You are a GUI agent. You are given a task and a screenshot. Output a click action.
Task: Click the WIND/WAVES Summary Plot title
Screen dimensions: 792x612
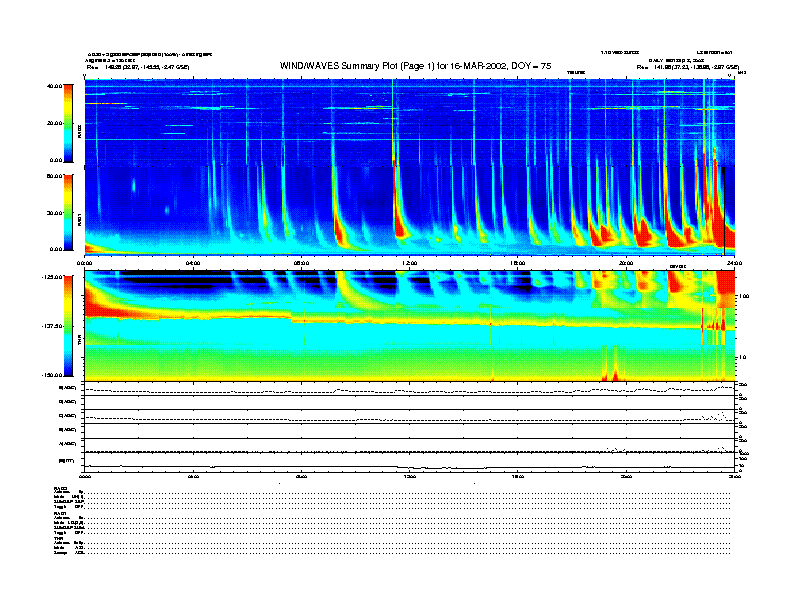416,66
